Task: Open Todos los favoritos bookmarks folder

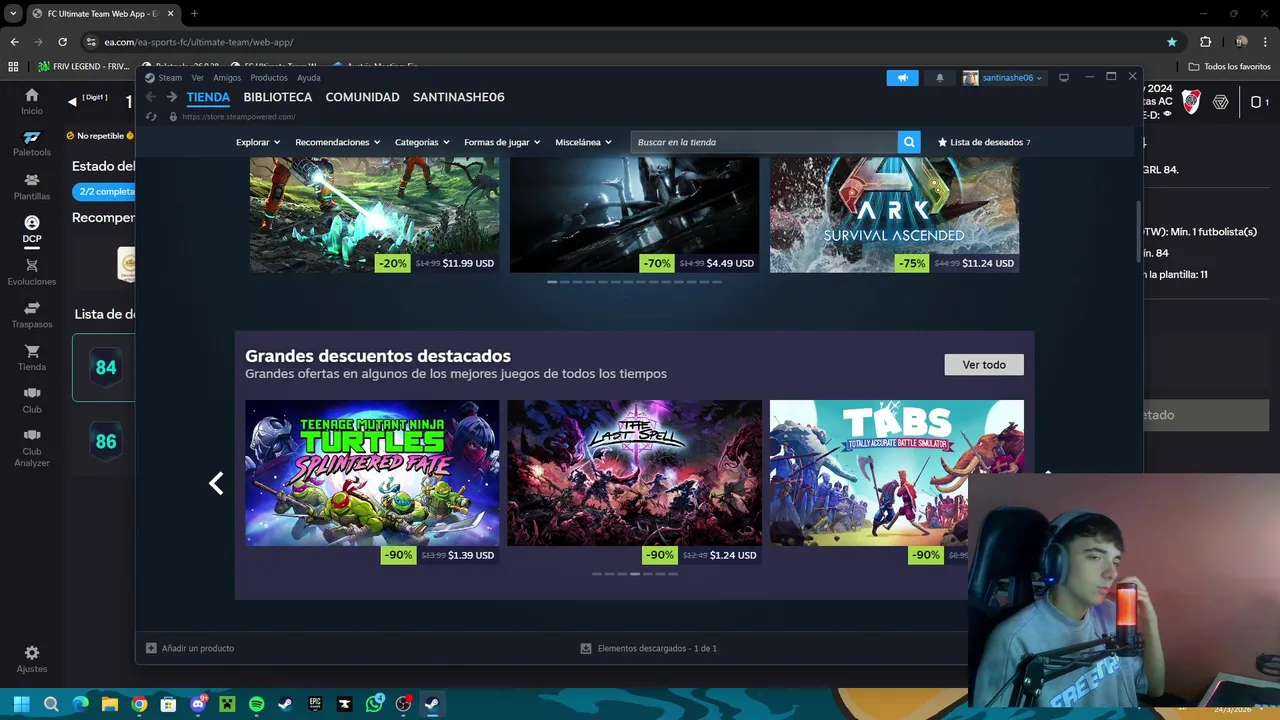Action: coord(1229,66)
